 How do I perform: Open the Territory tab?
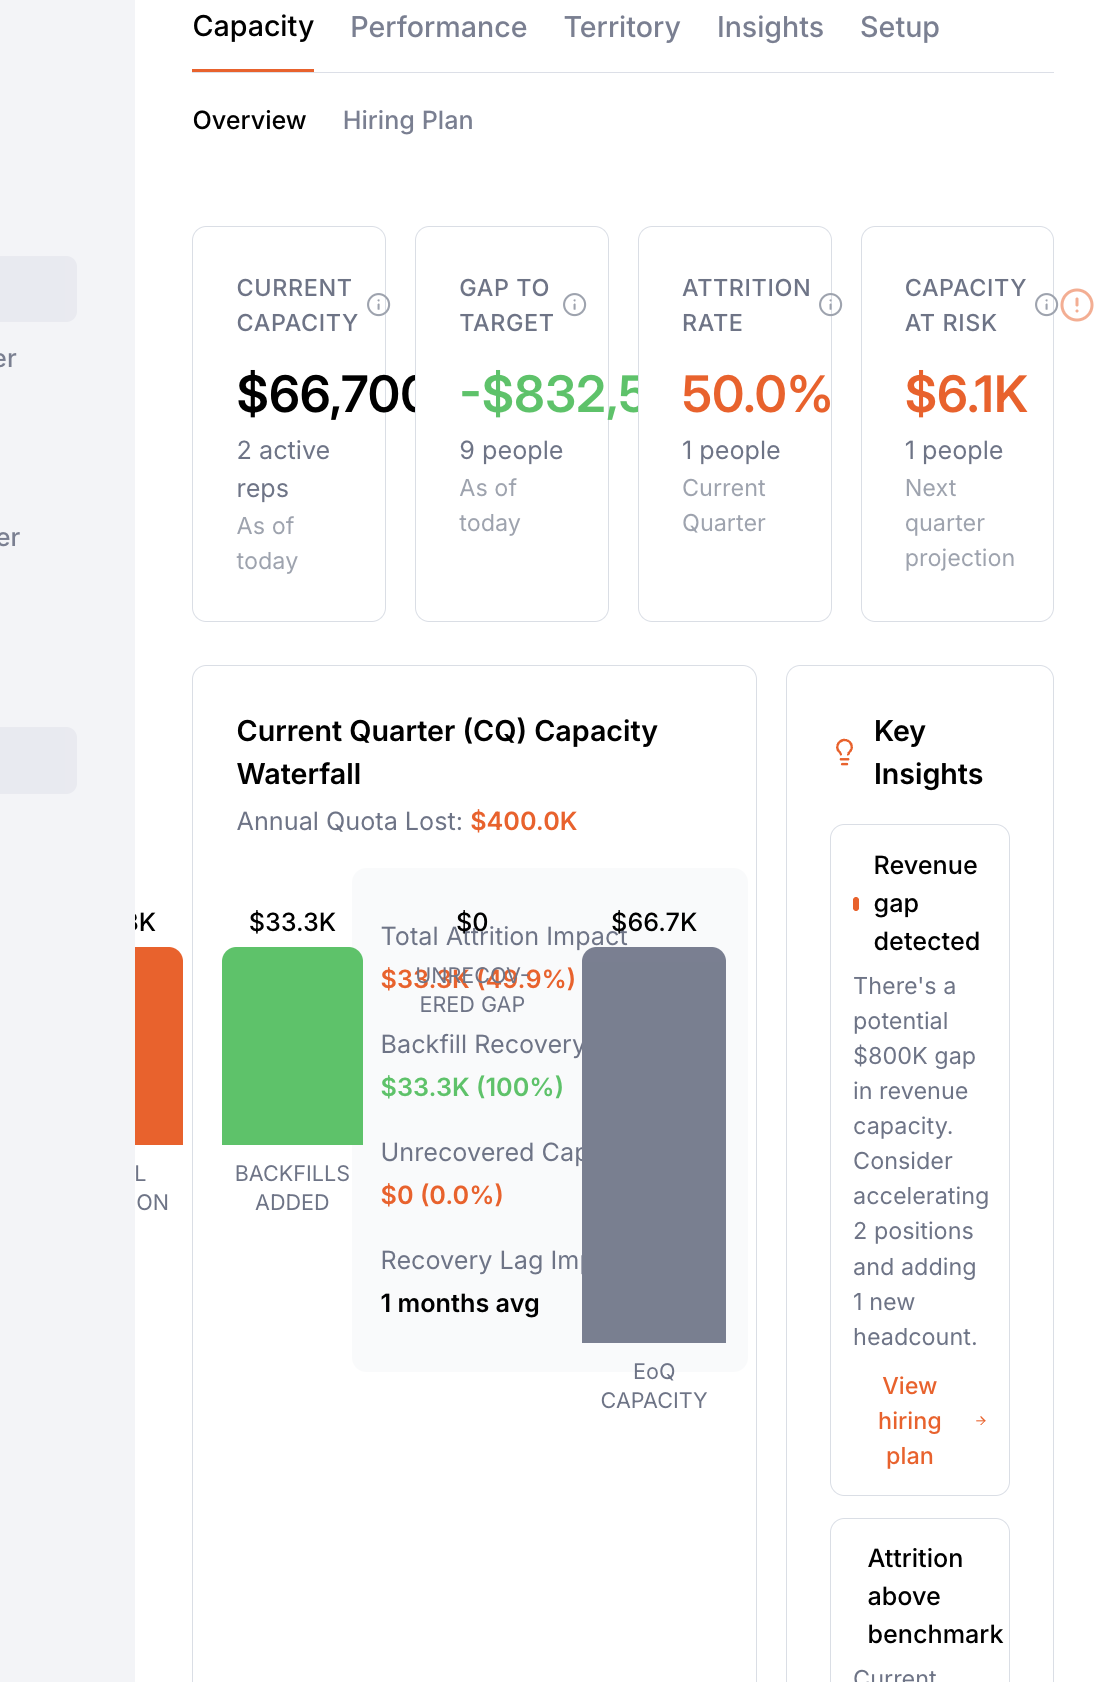[x=621, y=27]
